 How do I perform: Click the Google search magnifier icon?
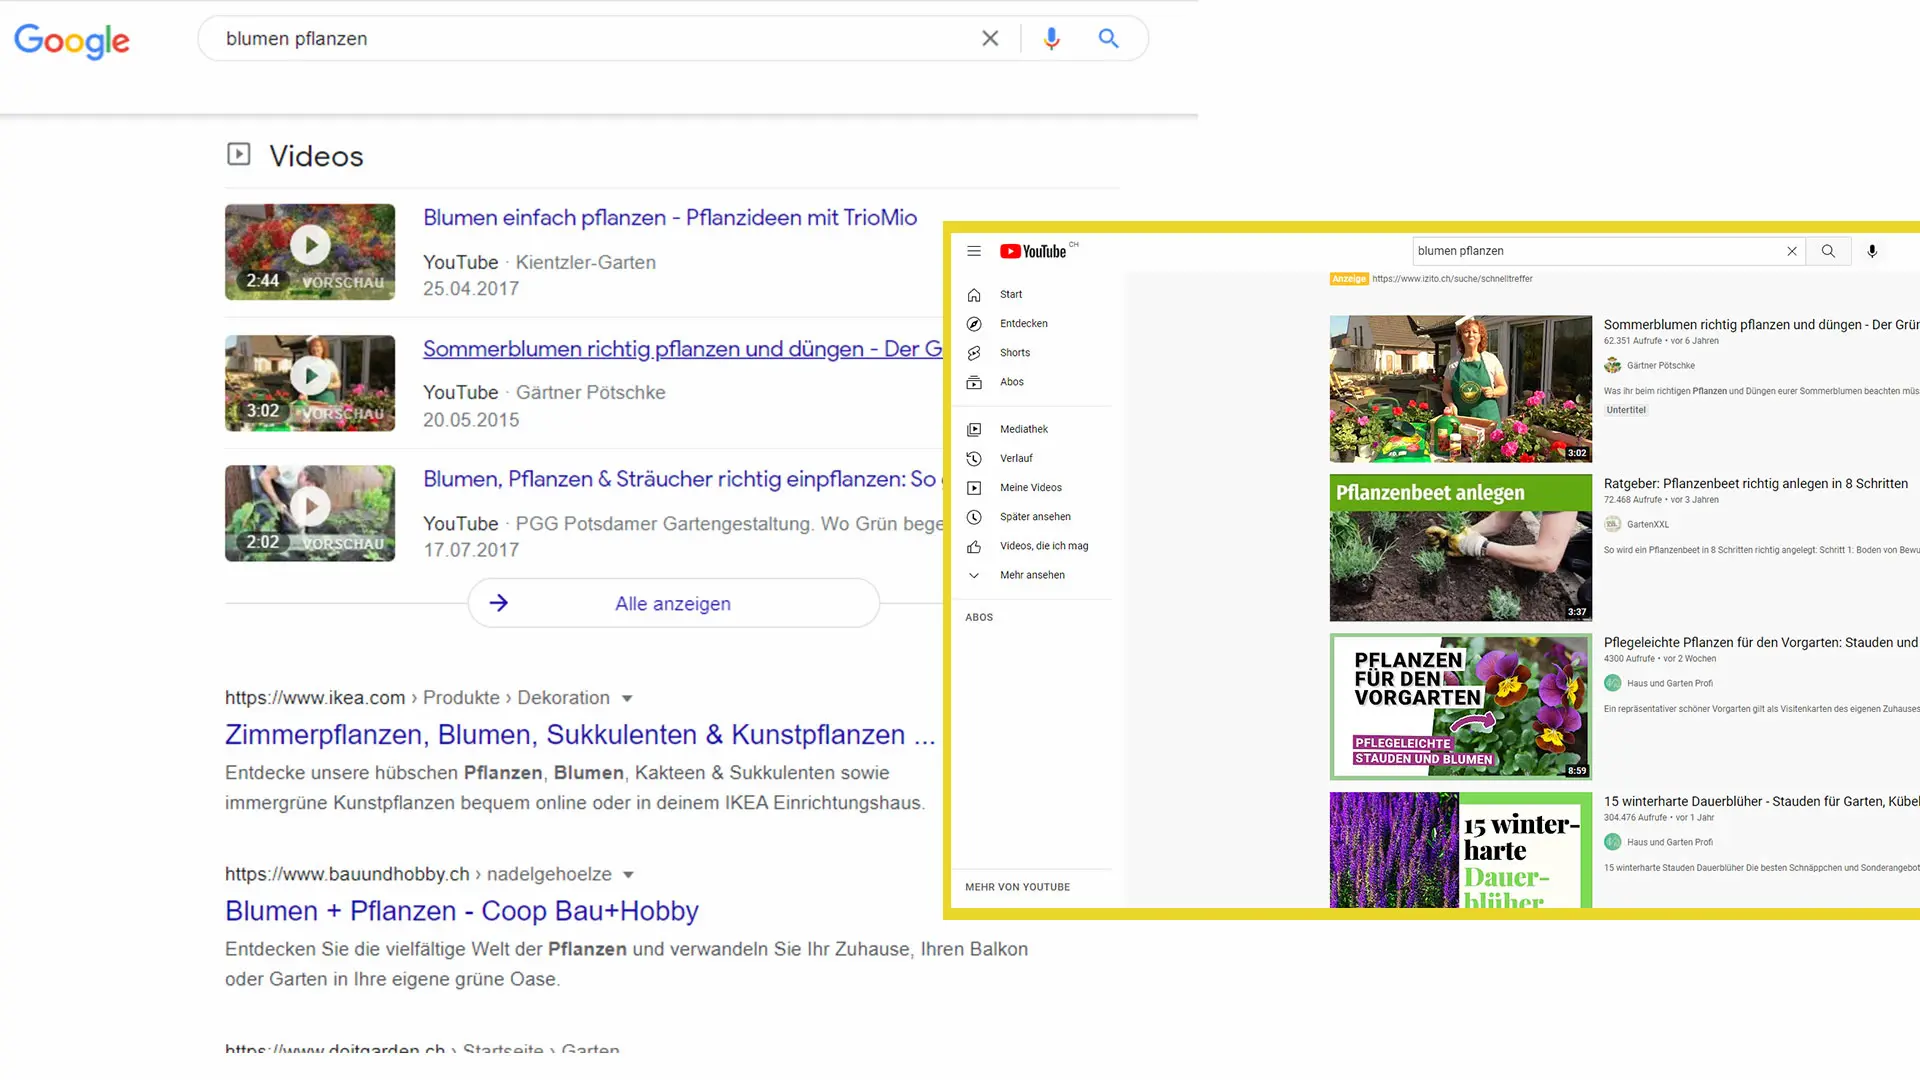click(1108, 38)
